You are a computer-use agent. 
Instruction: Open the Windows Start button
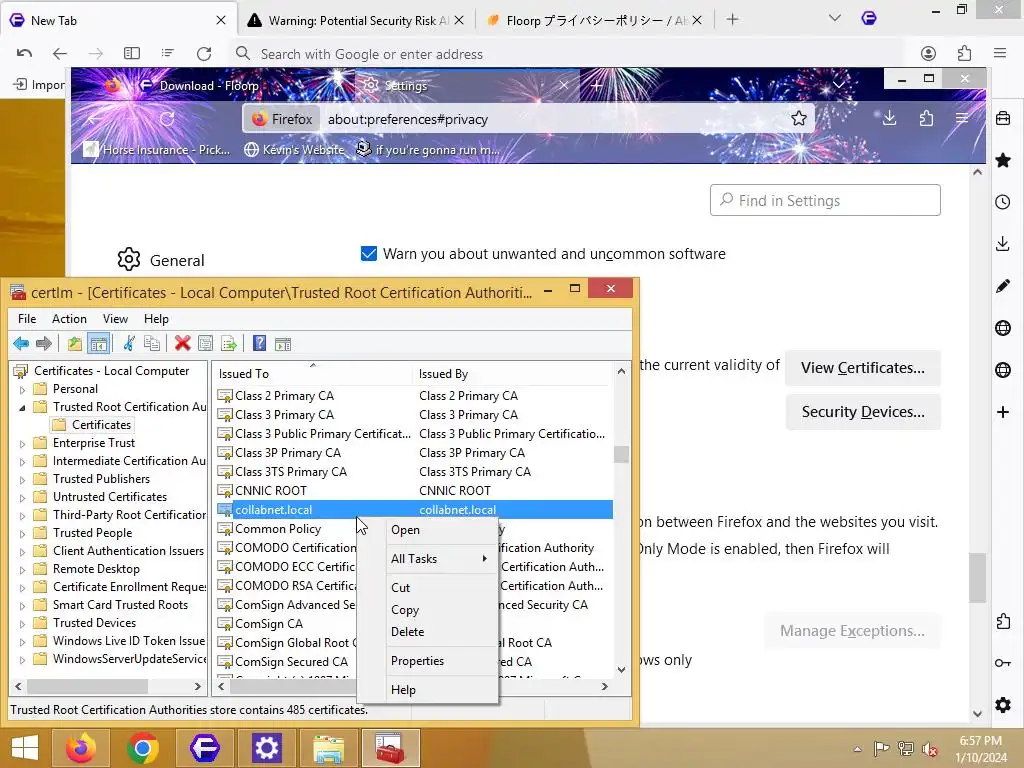pos(25,748)
